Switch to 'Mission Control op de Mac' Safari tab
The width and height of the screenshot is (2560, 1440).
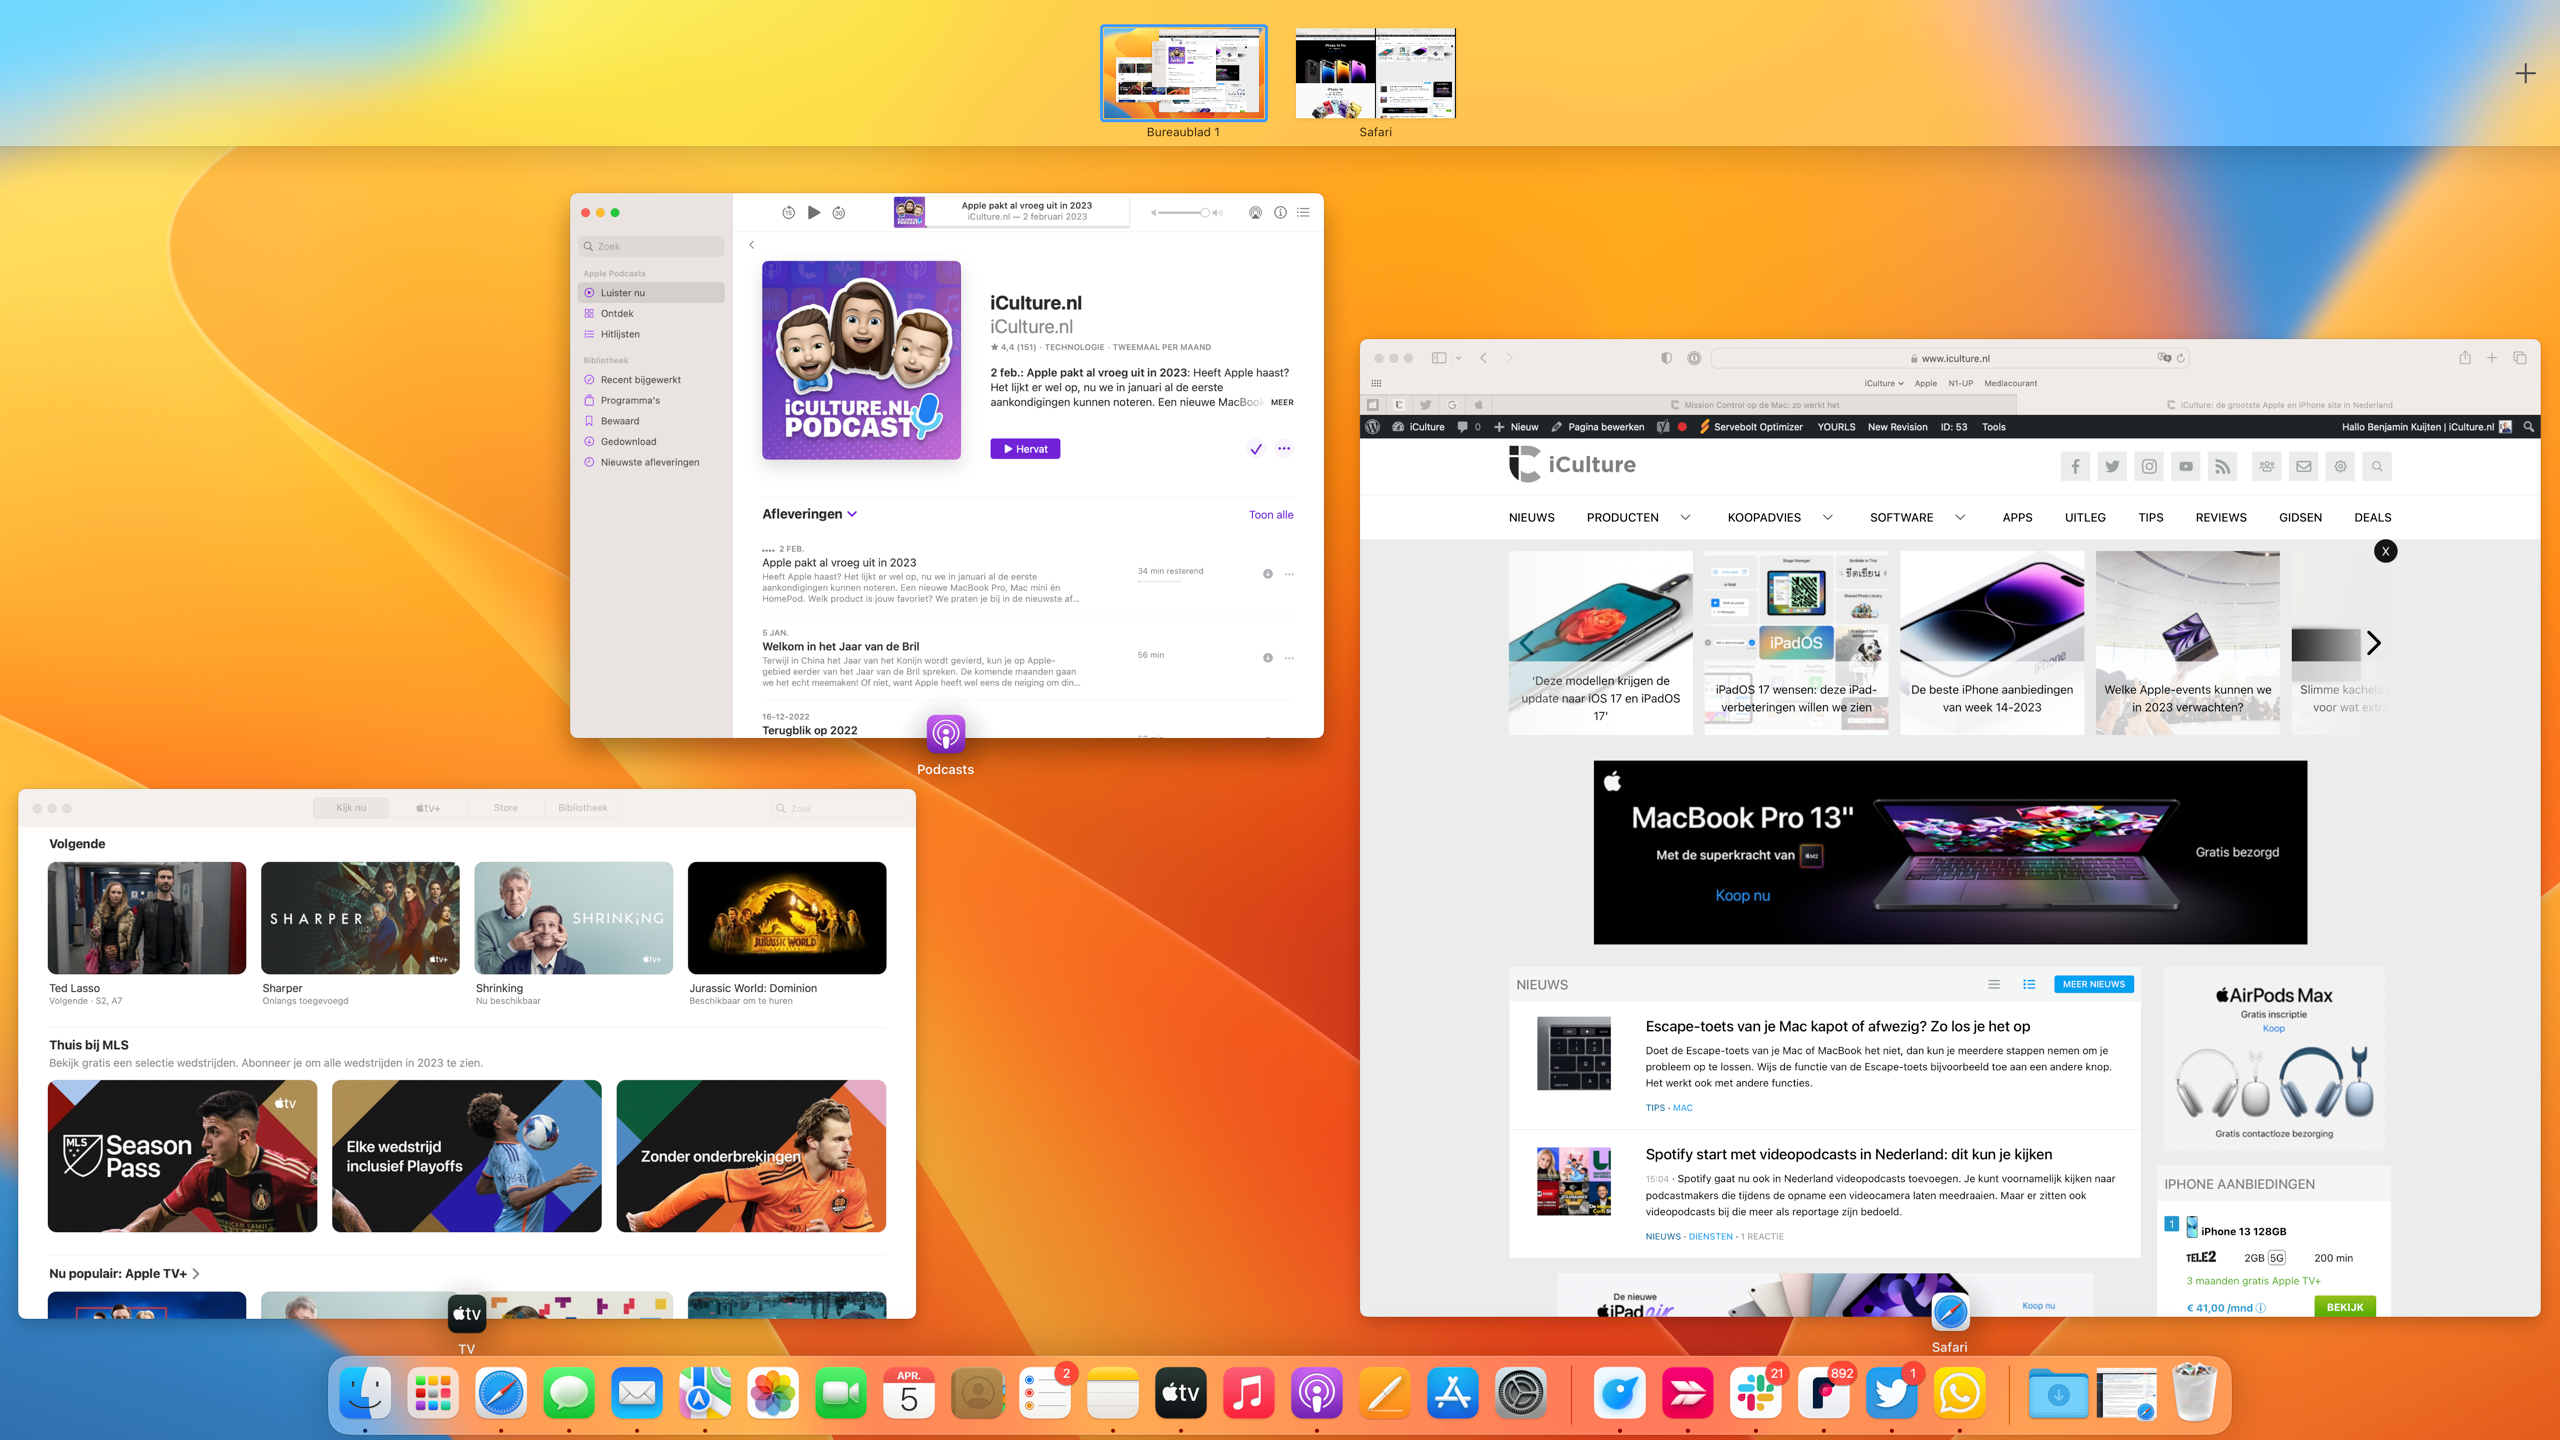point(1755,405)
